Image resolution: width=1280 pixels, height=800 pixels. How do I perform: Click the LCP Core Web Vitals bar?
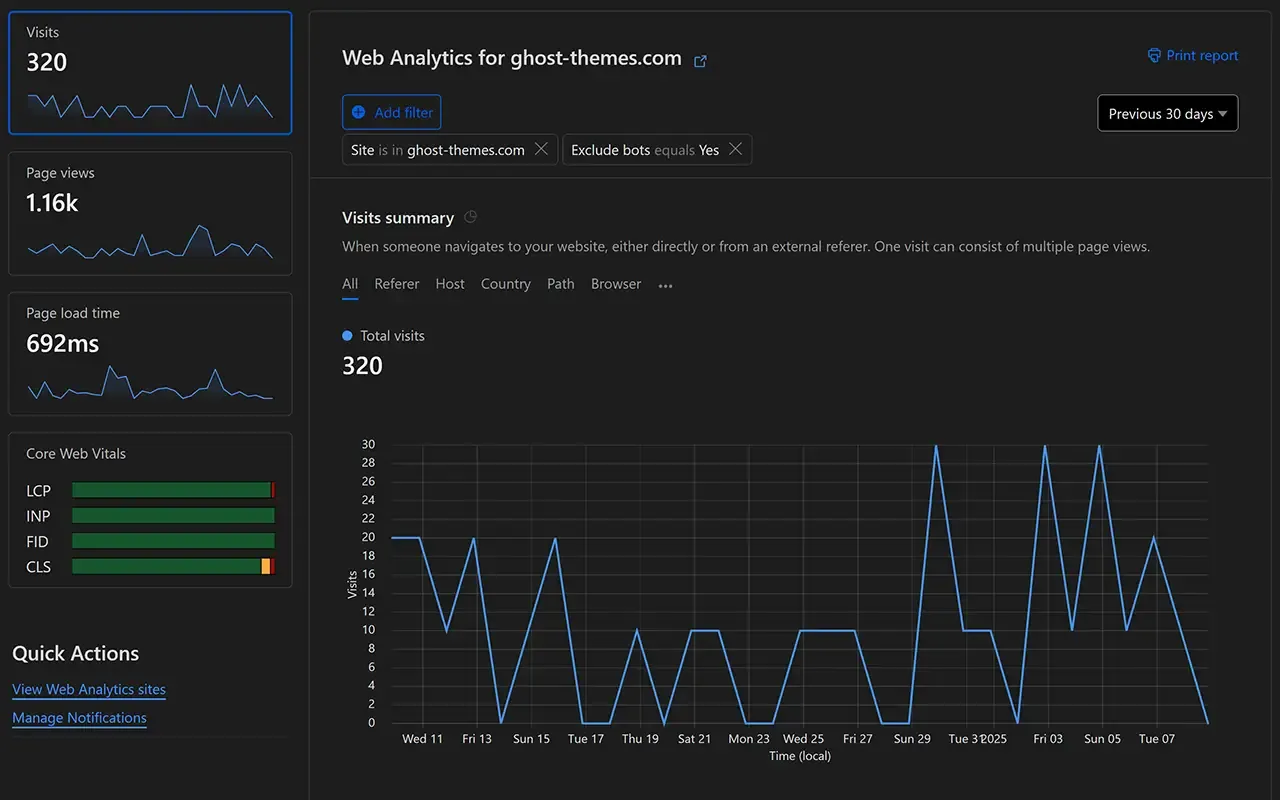click(172, 490)
